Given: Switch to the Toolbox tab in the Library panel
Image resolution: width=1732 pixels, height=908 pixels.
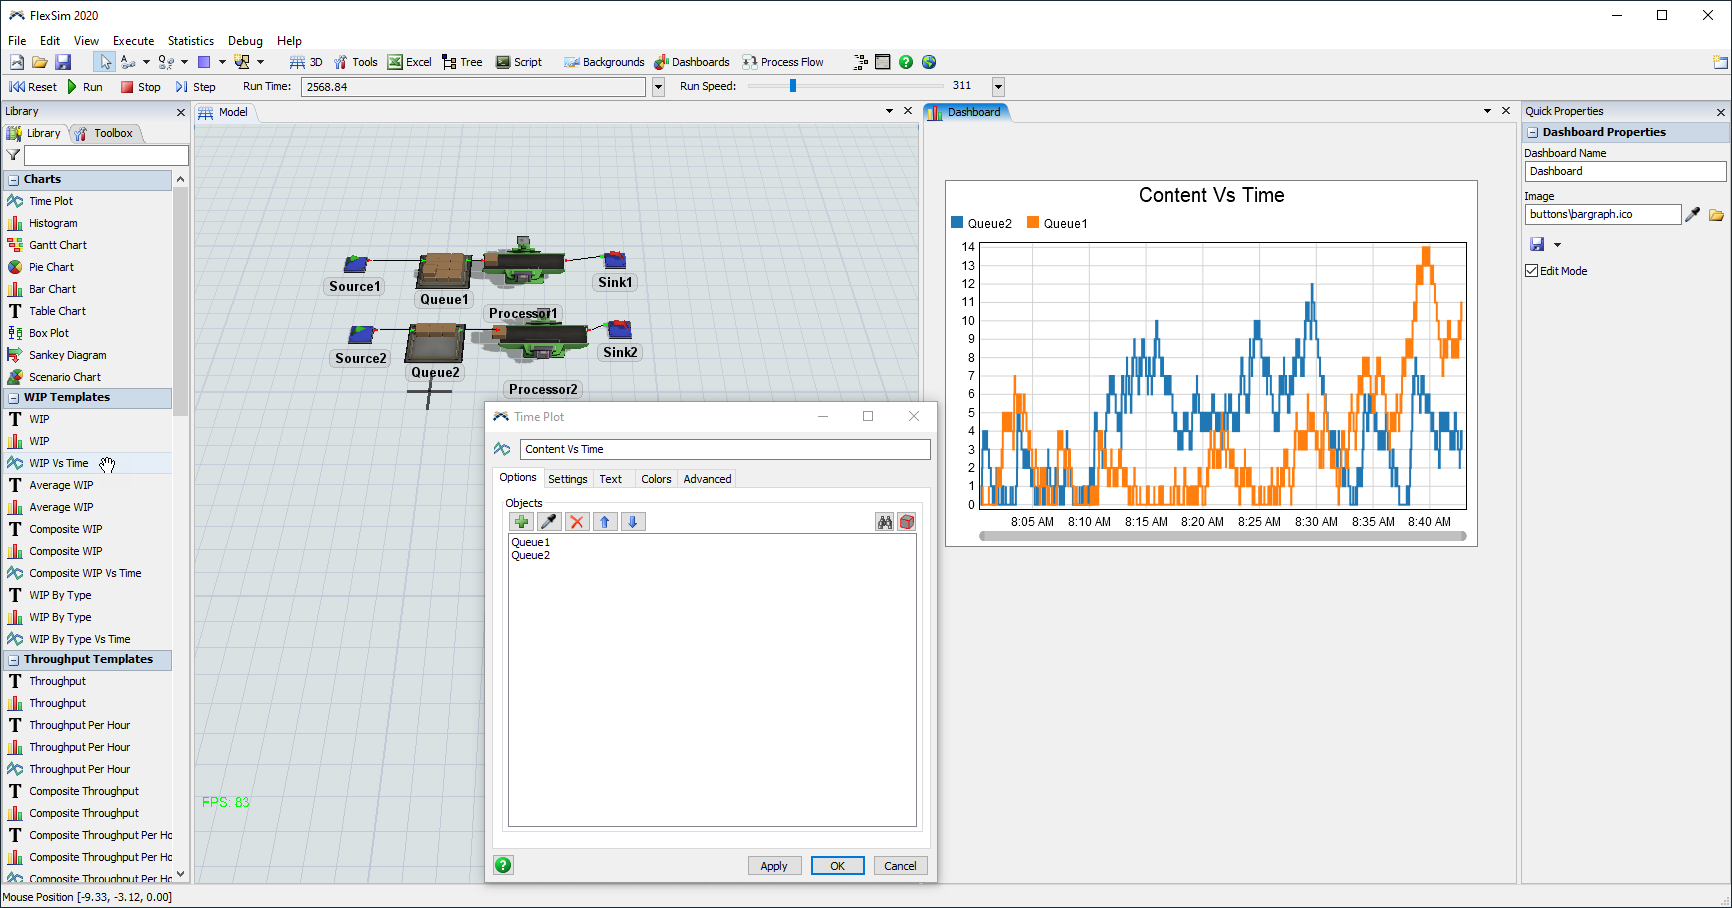Looking at the screenshot, I should coord(105,133).
